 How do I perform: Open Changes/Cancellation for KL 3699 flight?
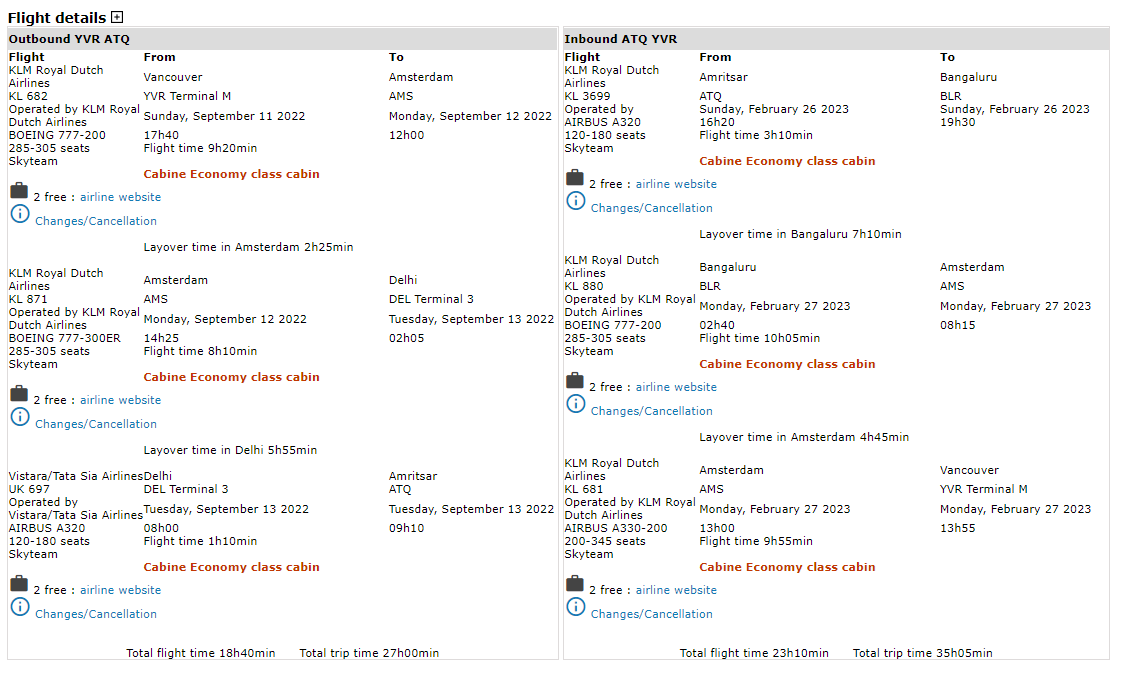652,208
